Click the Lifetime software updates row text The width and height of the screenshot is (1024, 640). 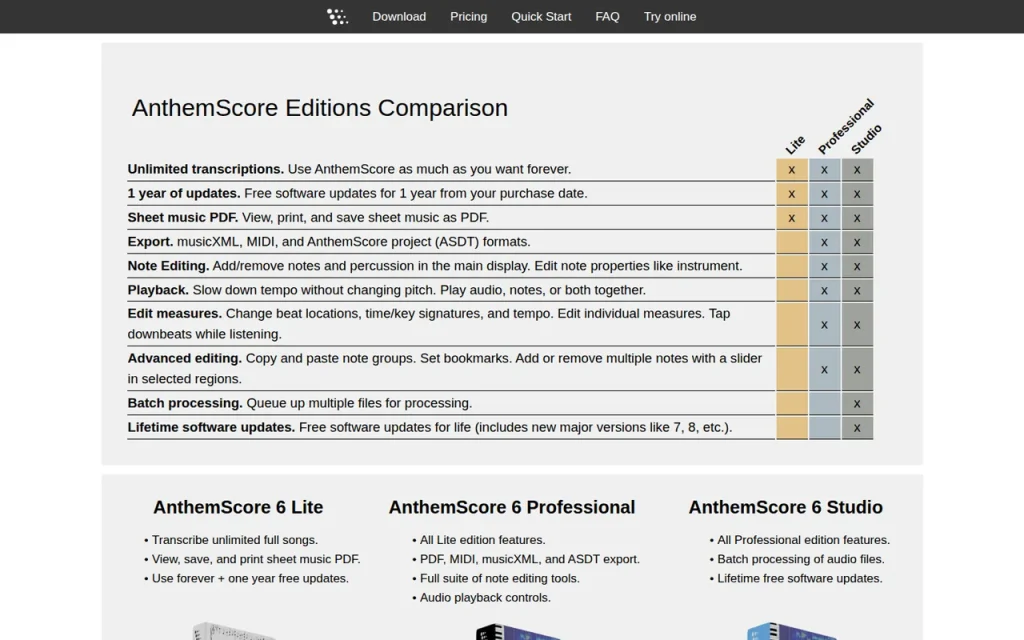[430, 427]
